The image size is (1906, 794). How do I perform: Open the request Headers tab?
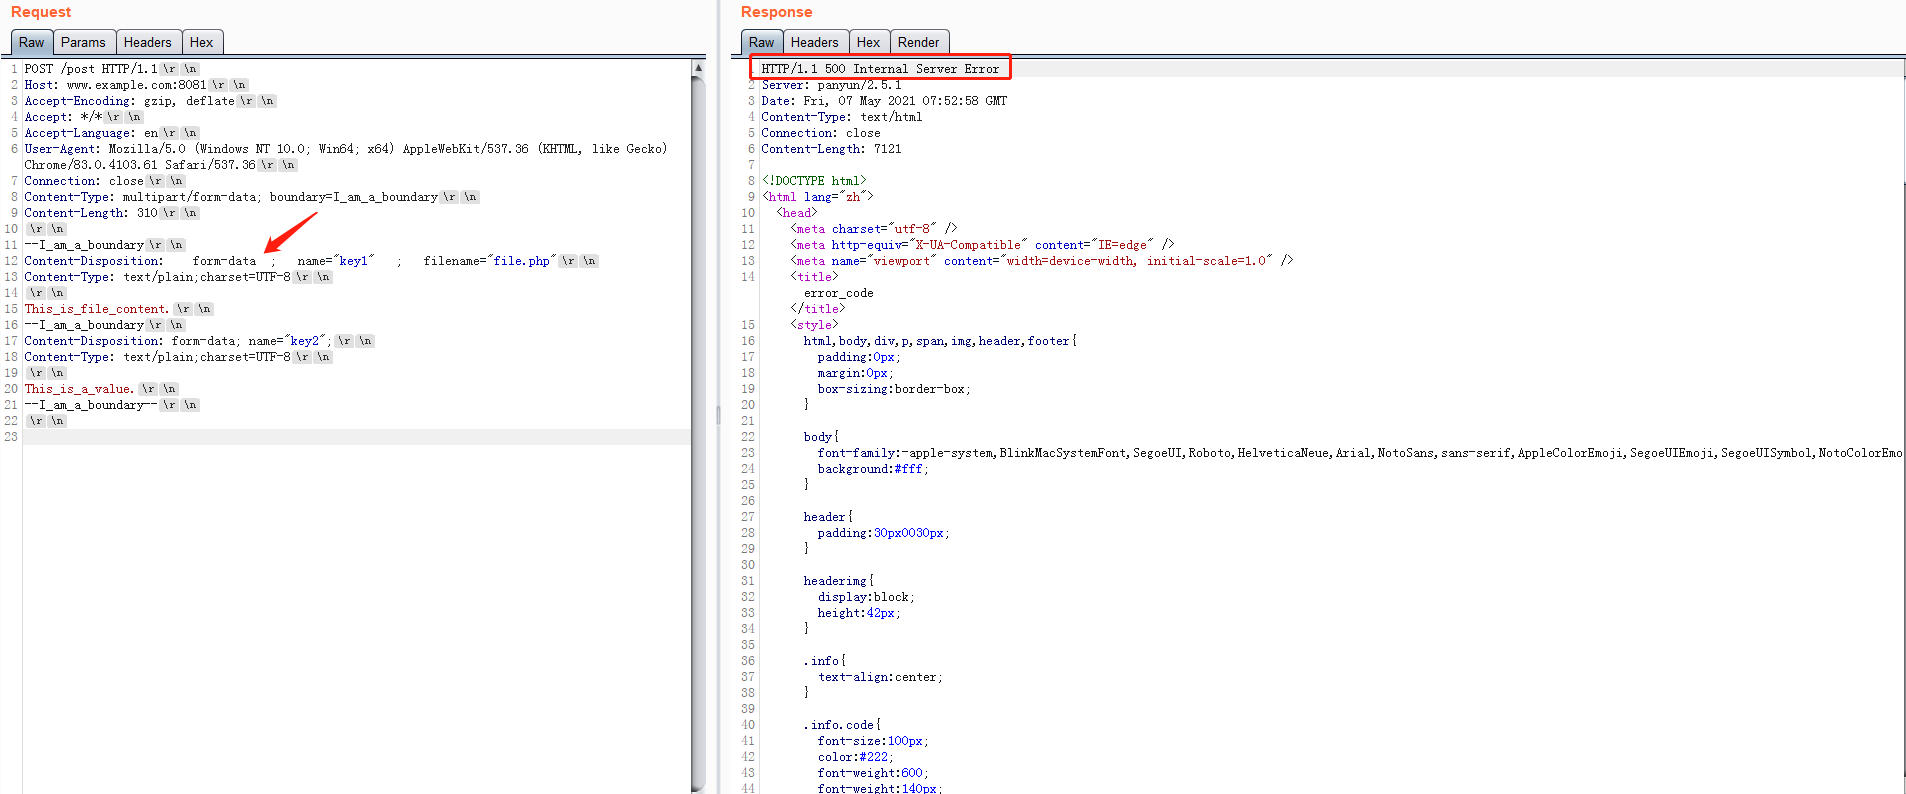pos(147,42)
